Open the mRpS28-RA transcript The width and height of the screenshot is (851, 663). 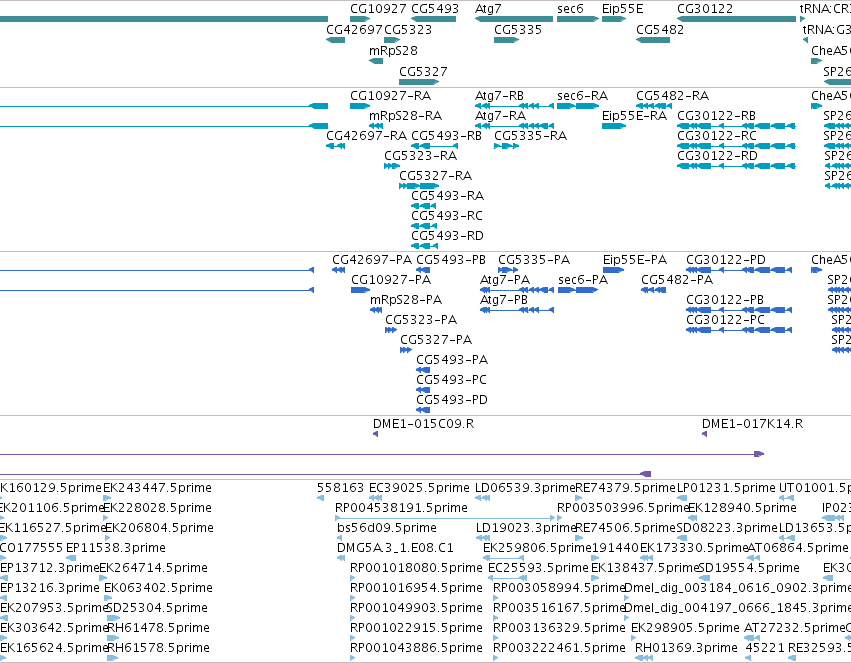[376, 126]
